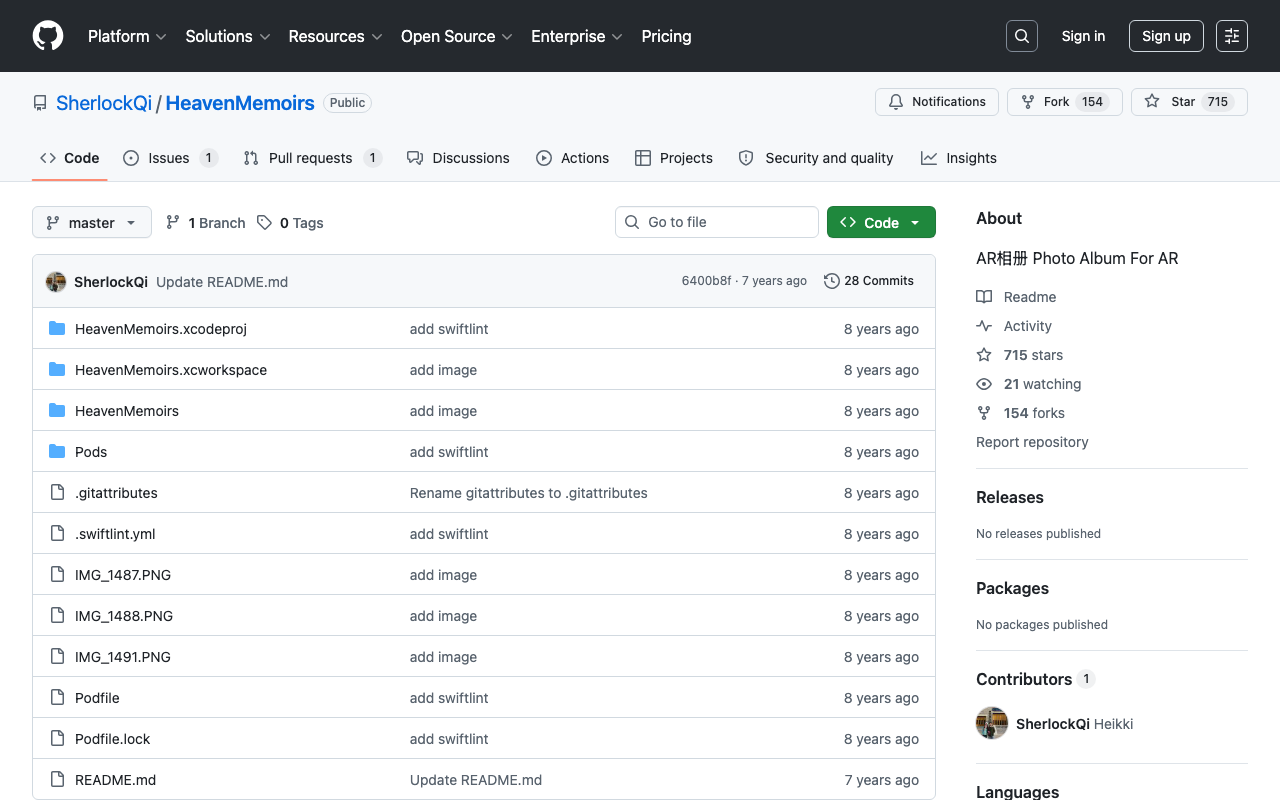The height and width of the screenshot is (800, 1280).
Task: Open the SherlockQi contributor avatar thumbnail
Action: click(992, 723)
